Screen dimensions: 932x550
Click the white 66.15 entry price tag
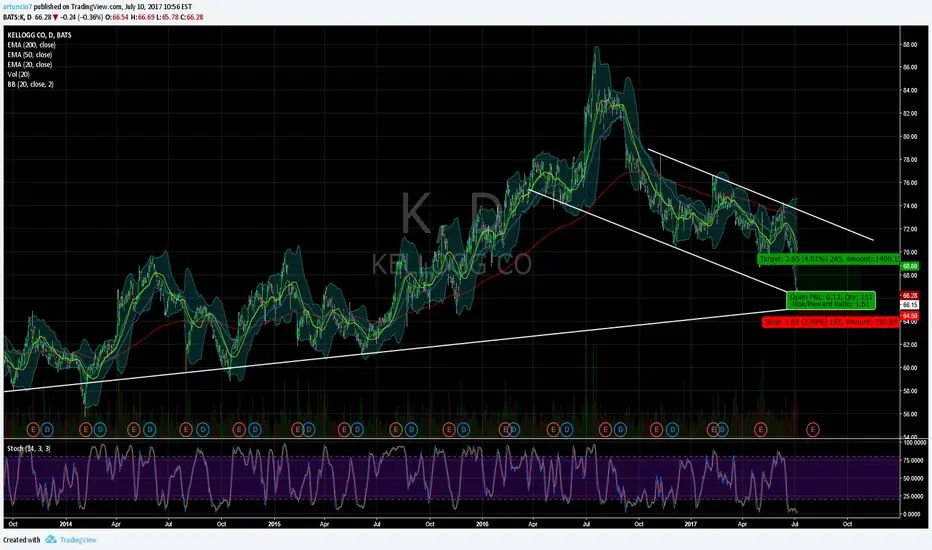910,304
